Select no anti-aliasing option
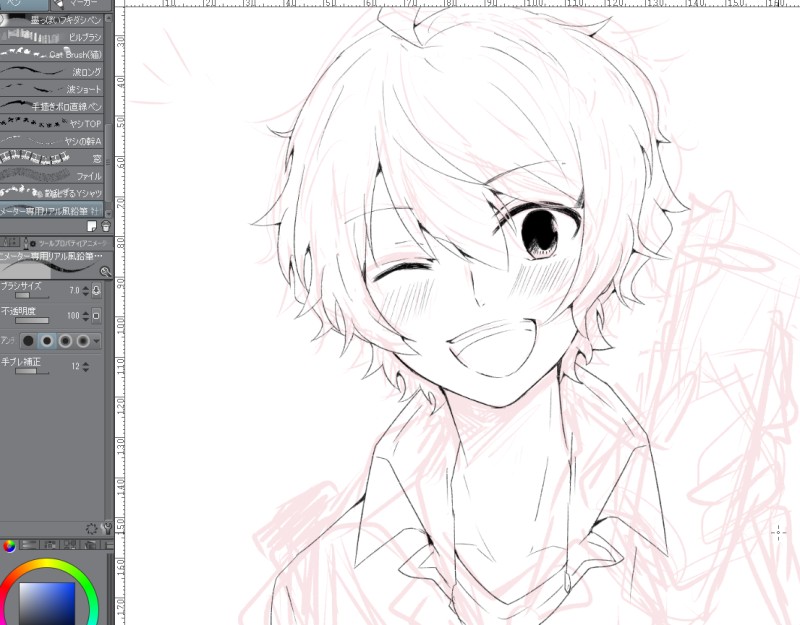 (29, 341)
